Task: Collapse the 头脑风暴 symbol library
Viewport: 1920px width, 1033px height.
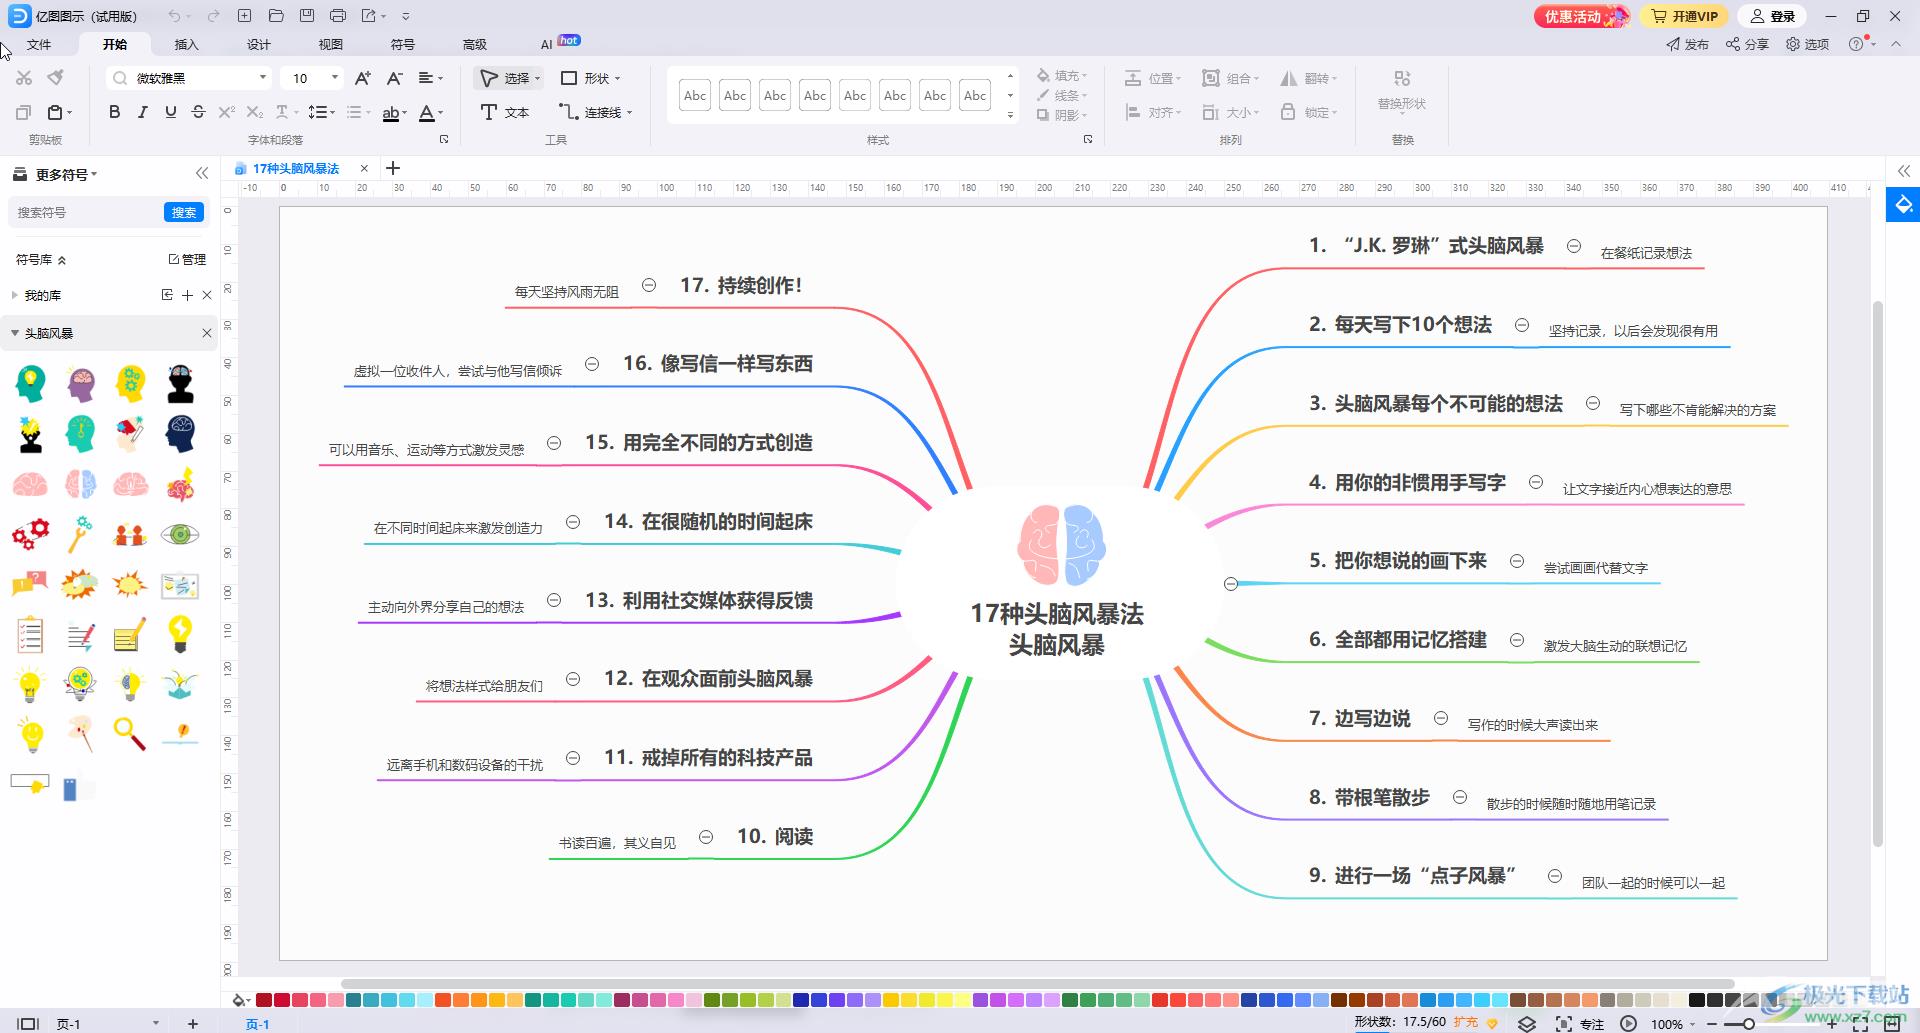Action: click(x=15, y=333)
